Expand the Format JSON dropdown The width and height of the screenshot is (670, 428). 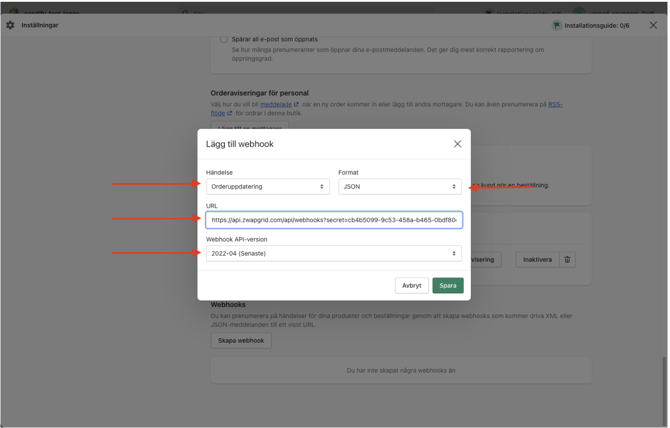(399, 187)
